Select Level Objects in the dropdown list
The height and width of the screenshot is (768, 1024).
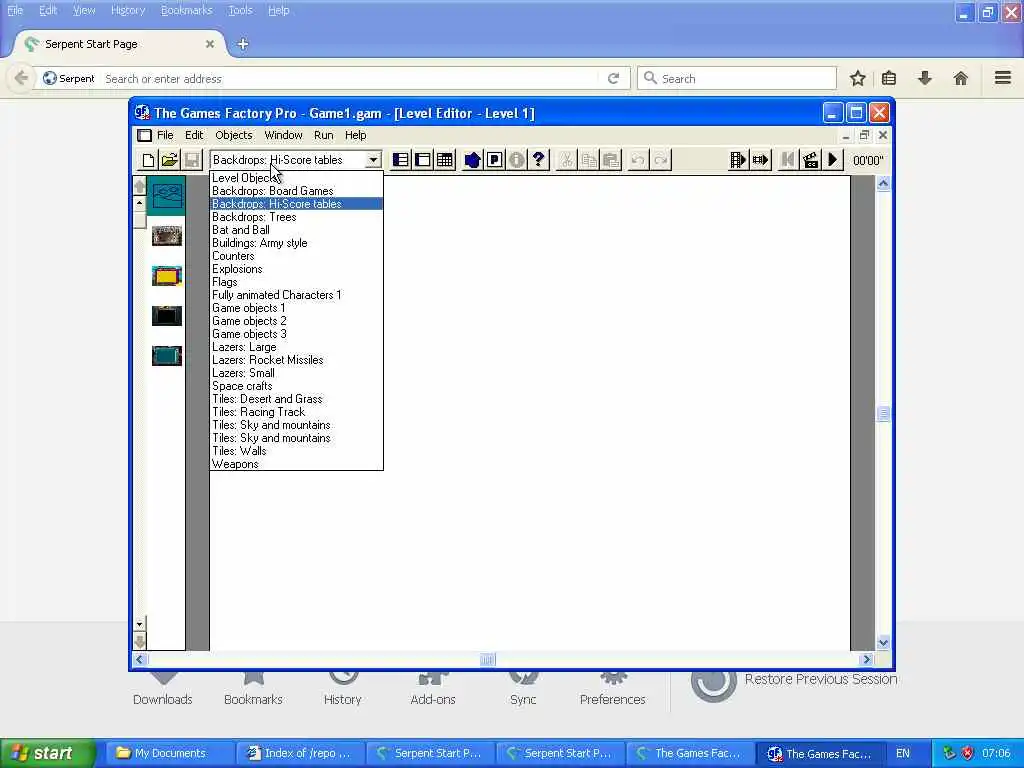click(x=296, y=178)
